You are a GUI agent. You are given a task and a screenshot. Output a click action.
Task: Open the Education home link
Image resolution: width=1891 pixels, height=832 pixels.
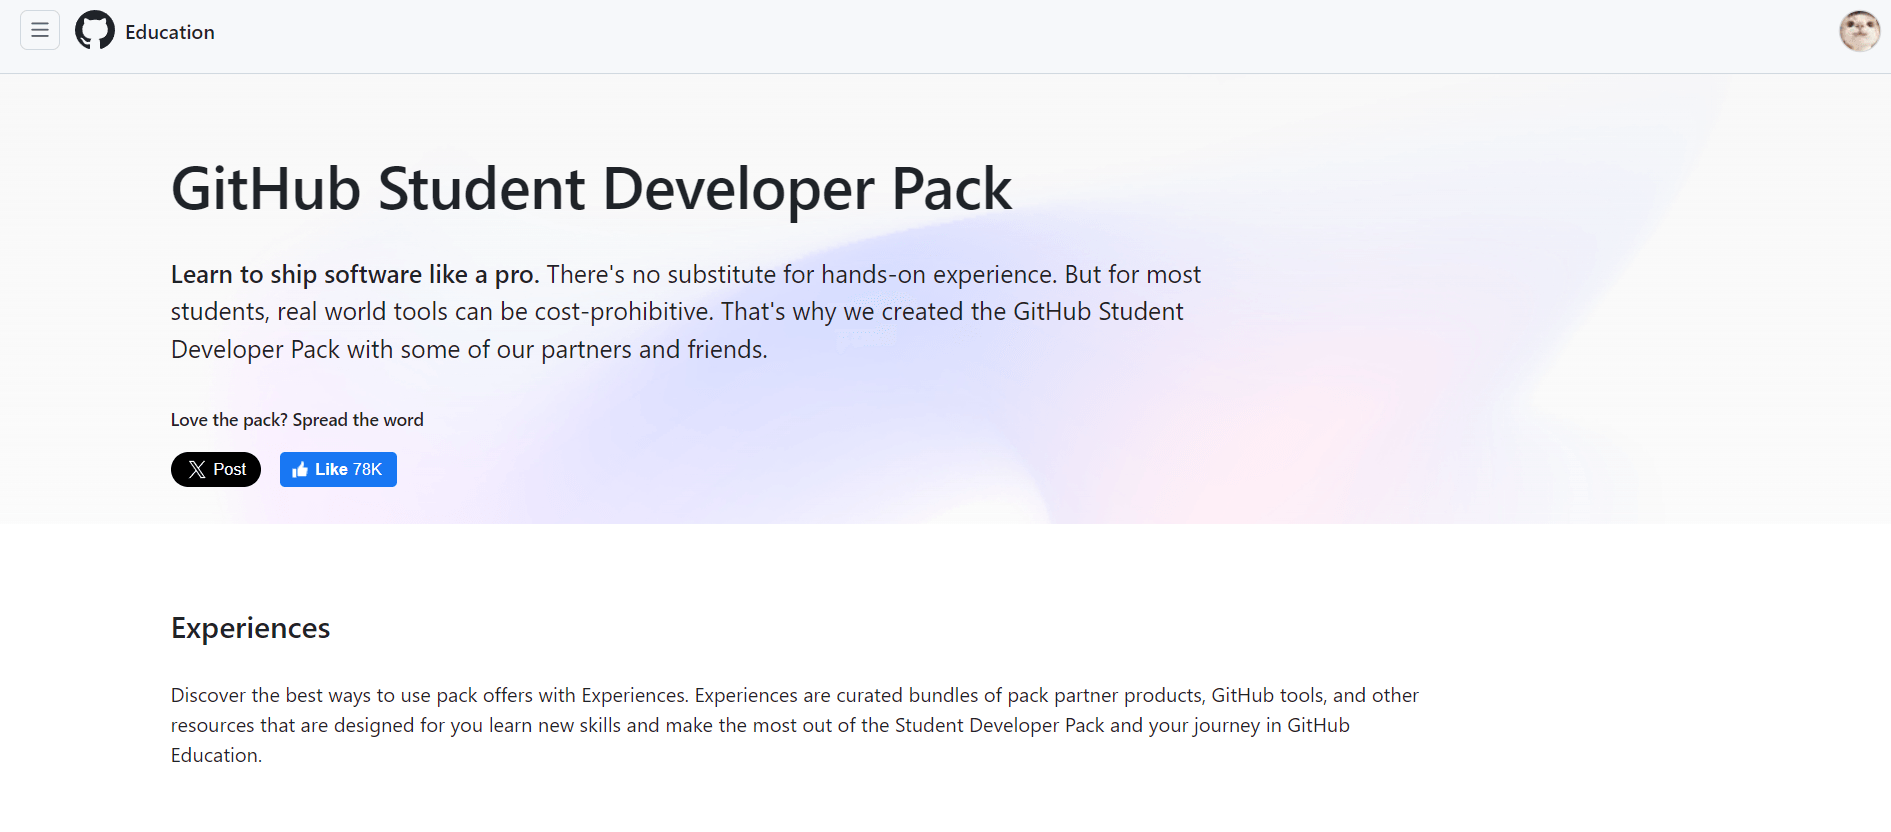coord(170,32)
